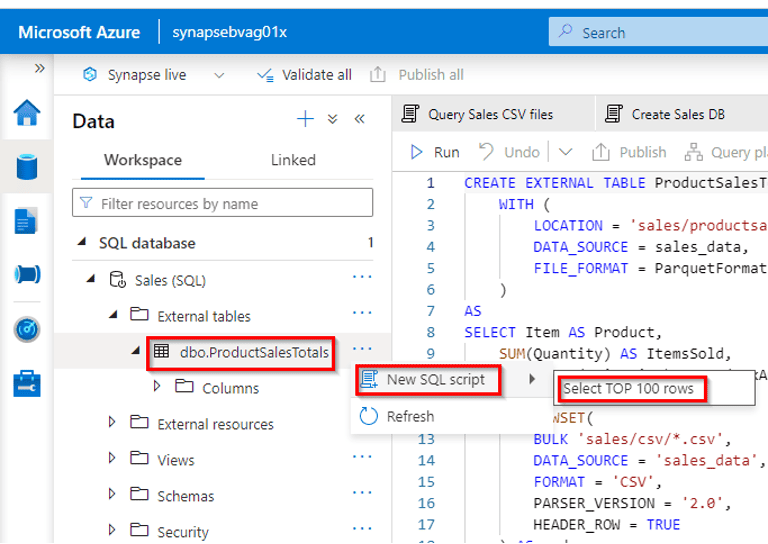This screenshot has width=768, height=544.
Task: Expand the Views folder
Action: click(112, 457)
